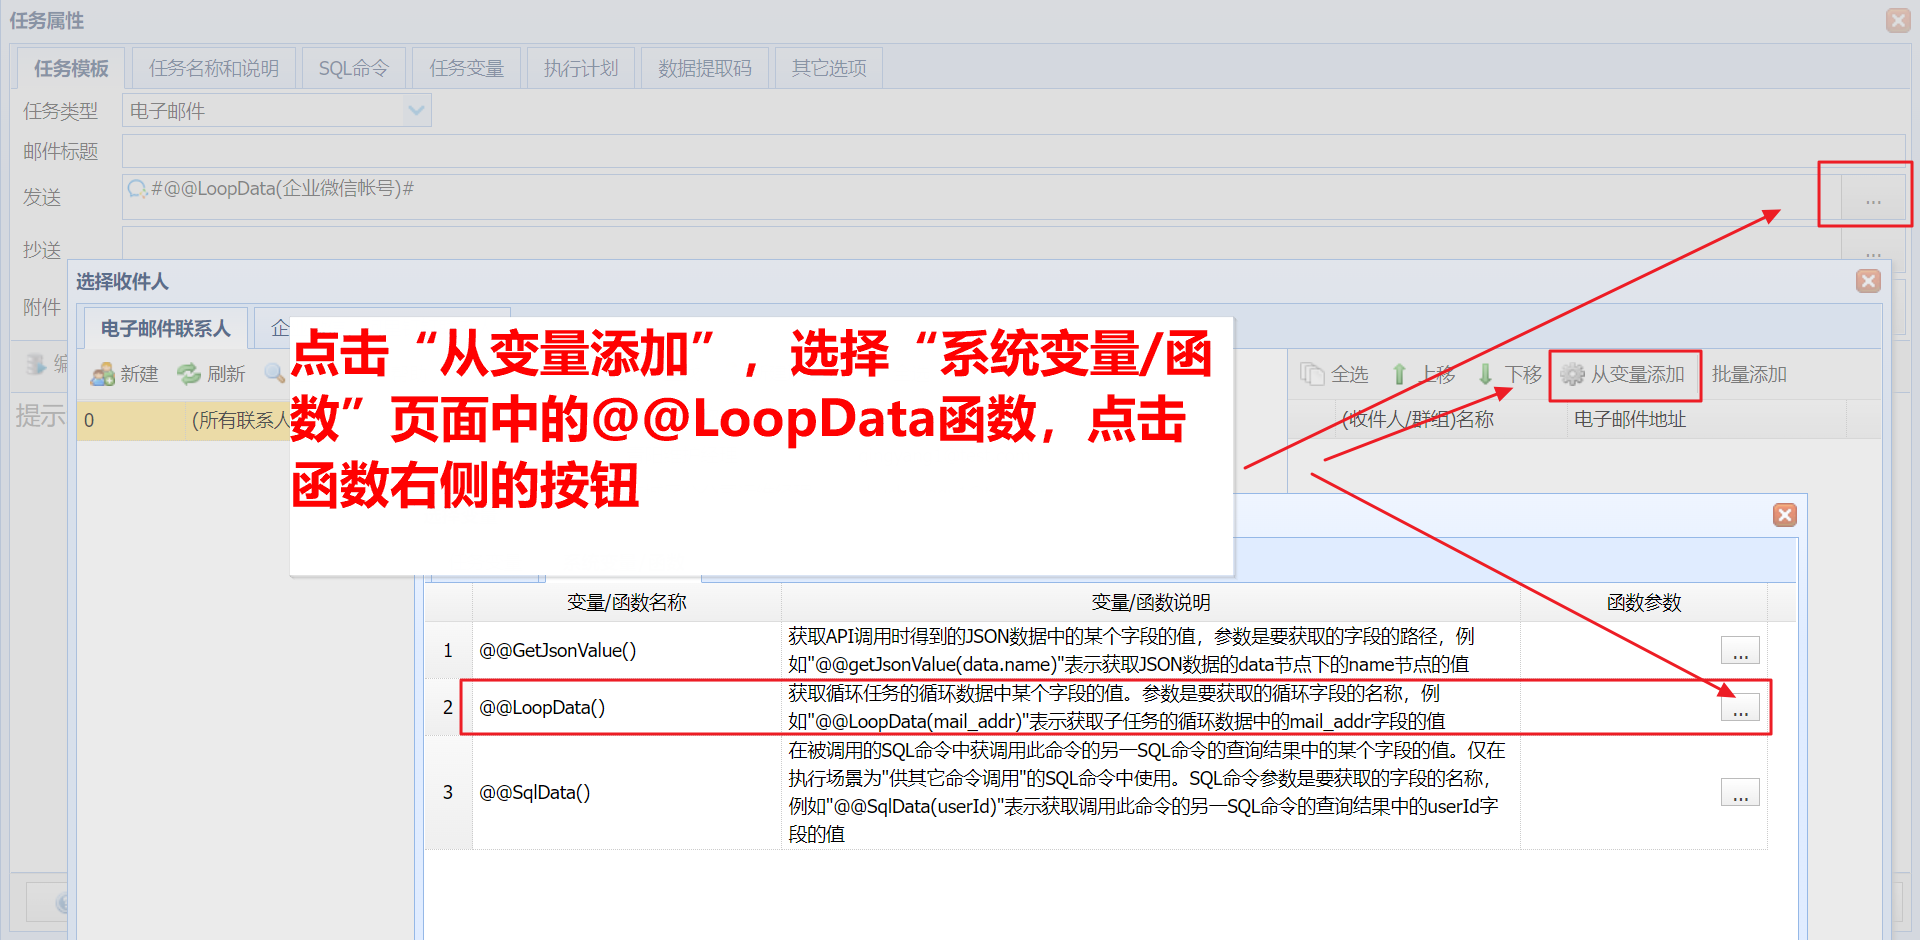Click the 下移 down arrow icon
The height and width of the screenshot is (940, 1920).
1486,374
